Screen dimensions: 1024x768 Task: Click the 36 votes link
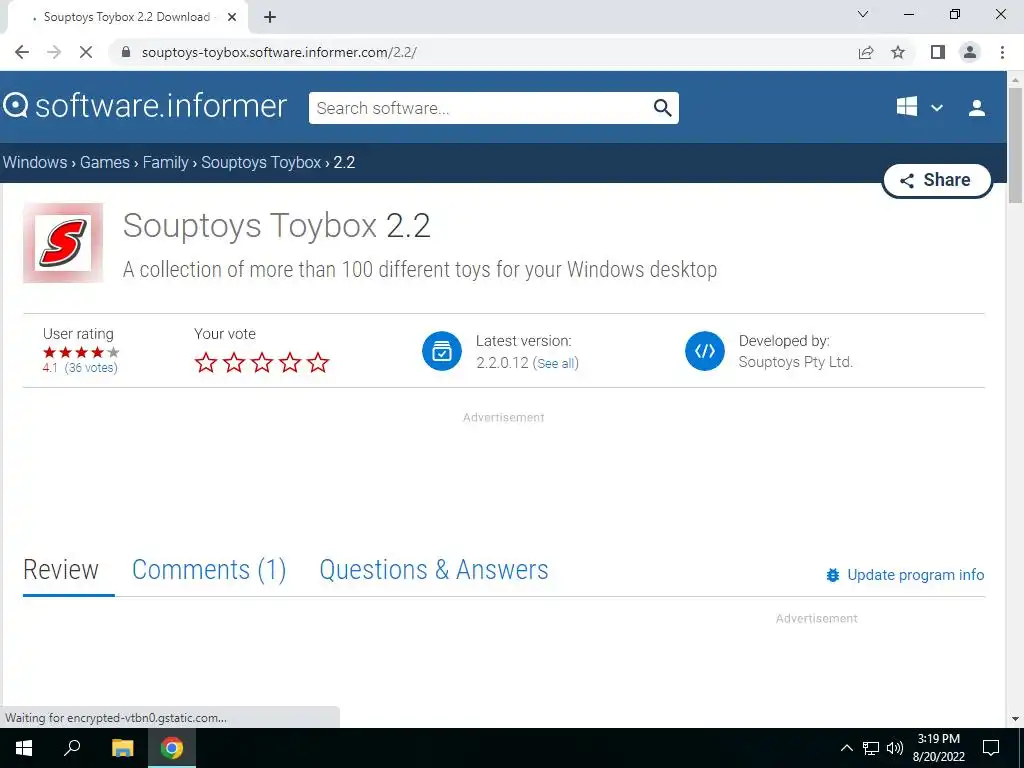(x=91, y=368)
